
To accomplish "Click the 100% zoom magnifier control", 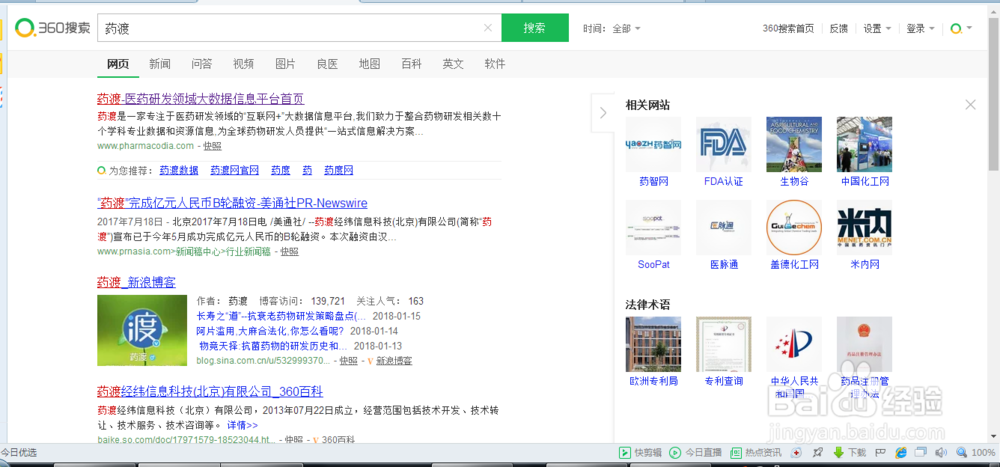I will 975,453.
